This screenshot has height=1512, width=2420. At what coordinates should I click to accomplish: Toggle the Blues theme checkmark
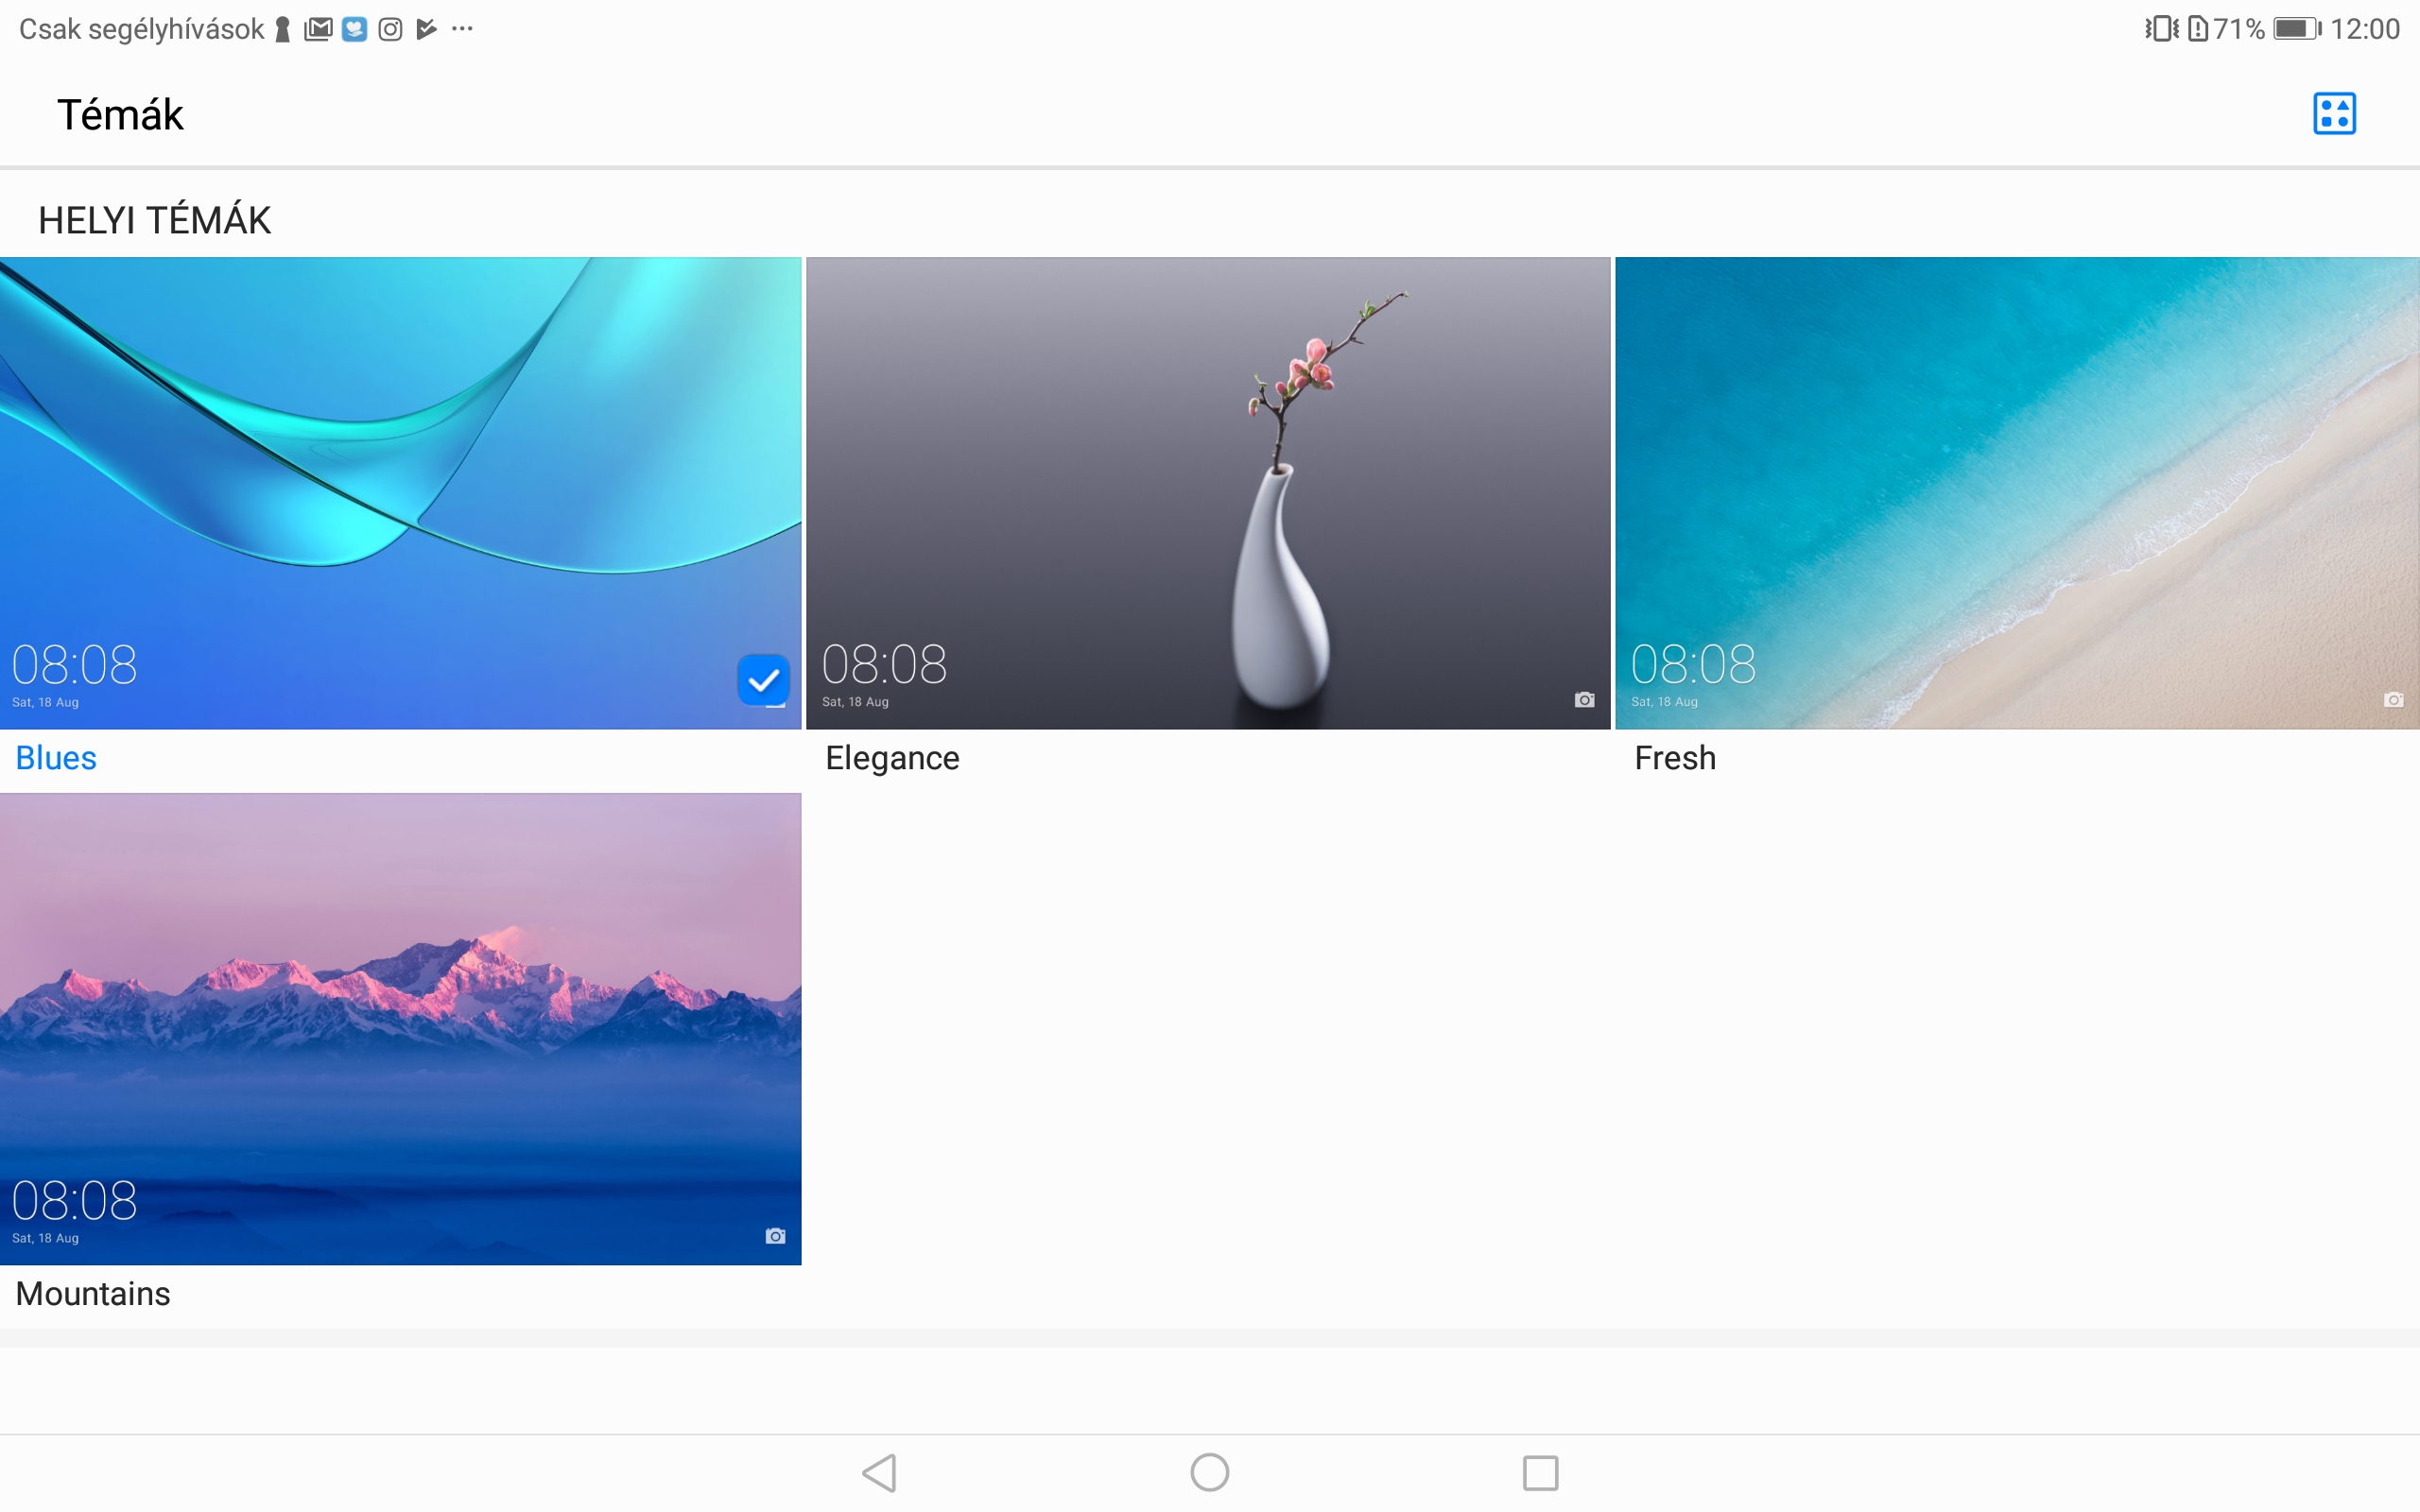click(x=763, y=681)
